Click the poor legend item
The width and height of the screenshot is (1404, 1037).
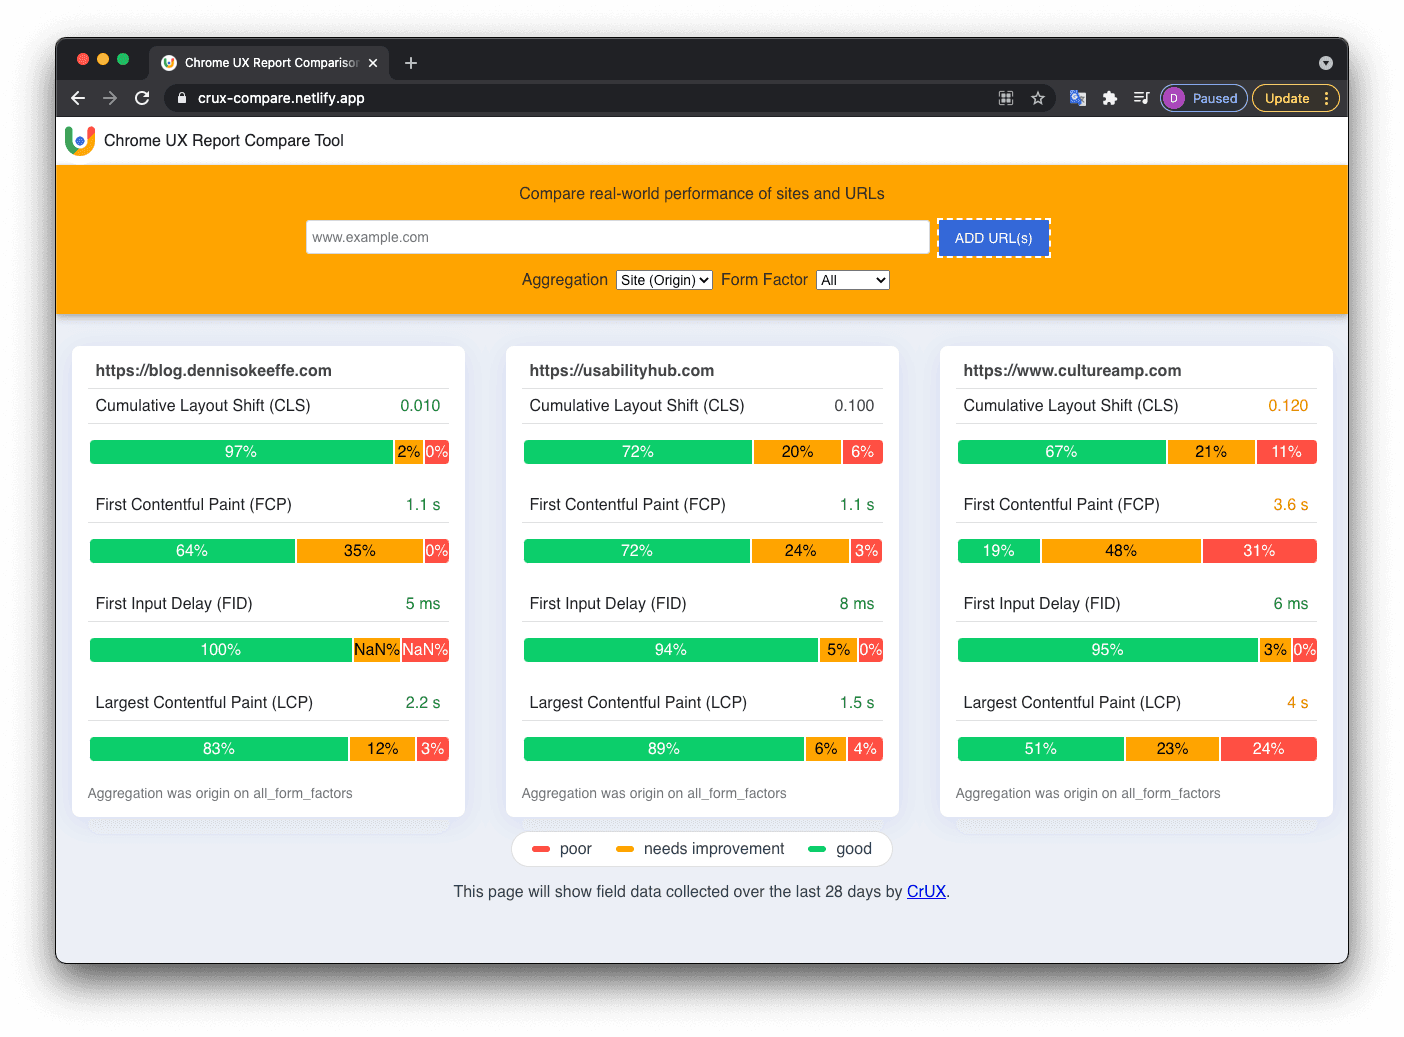(x=562, y=849)
